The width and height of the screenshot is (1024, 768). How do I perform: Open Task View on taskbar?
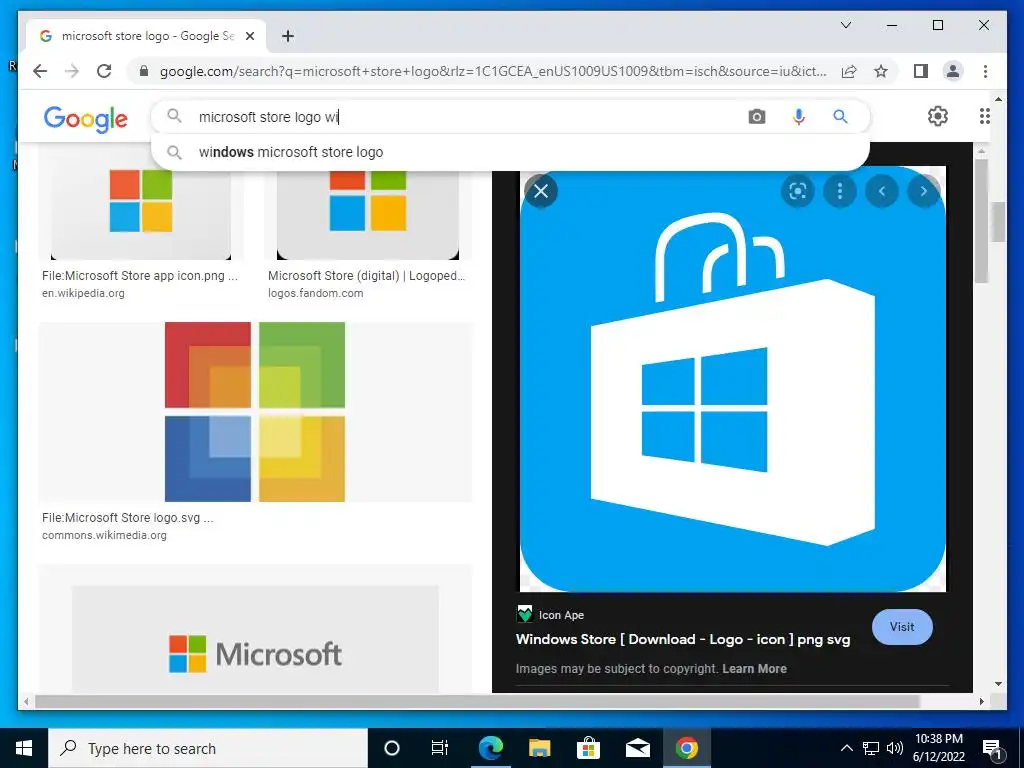pos(440,748)
